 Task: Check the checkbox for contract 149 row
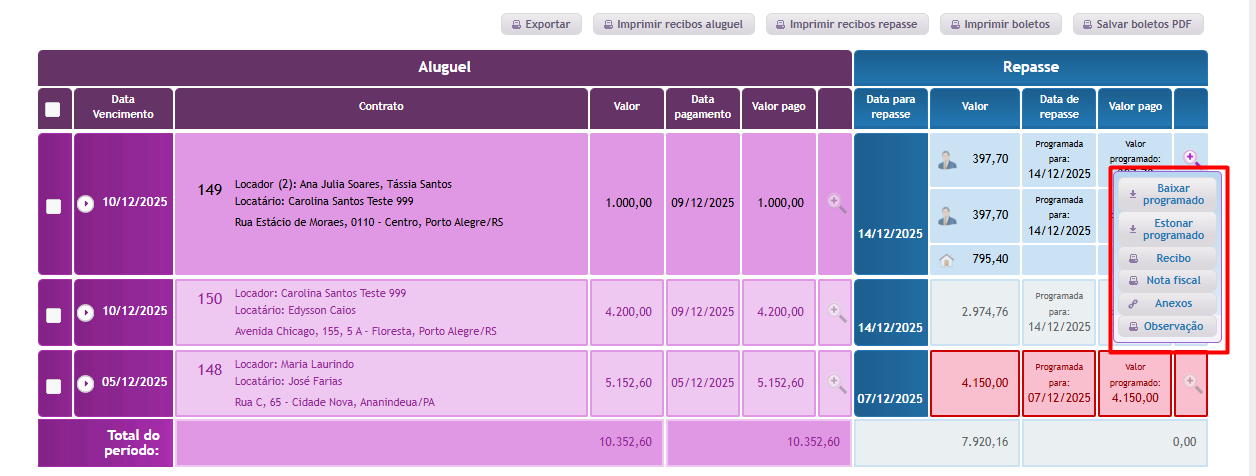54,206
